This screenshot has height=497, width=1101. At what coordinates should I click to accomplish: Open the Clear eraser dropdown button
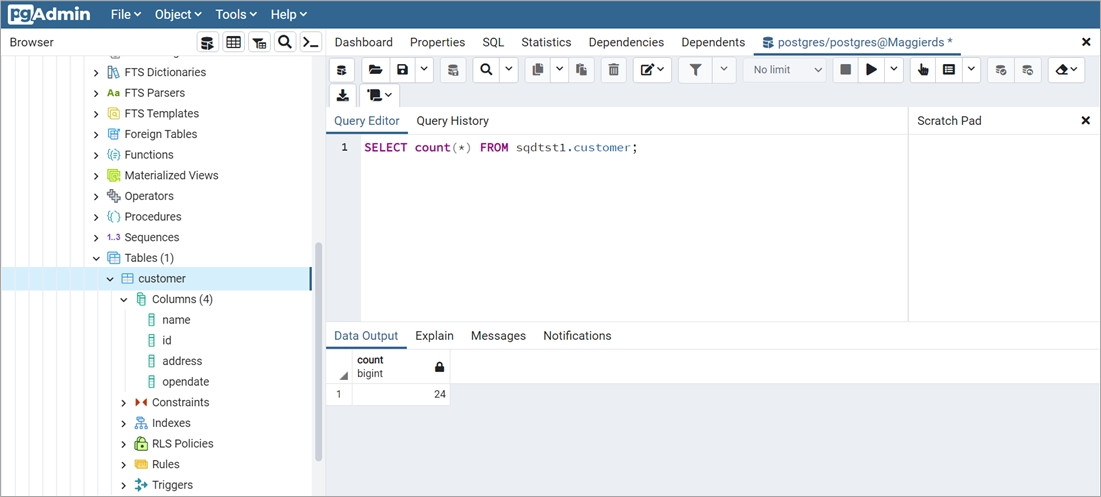[x=1067, y=69]
